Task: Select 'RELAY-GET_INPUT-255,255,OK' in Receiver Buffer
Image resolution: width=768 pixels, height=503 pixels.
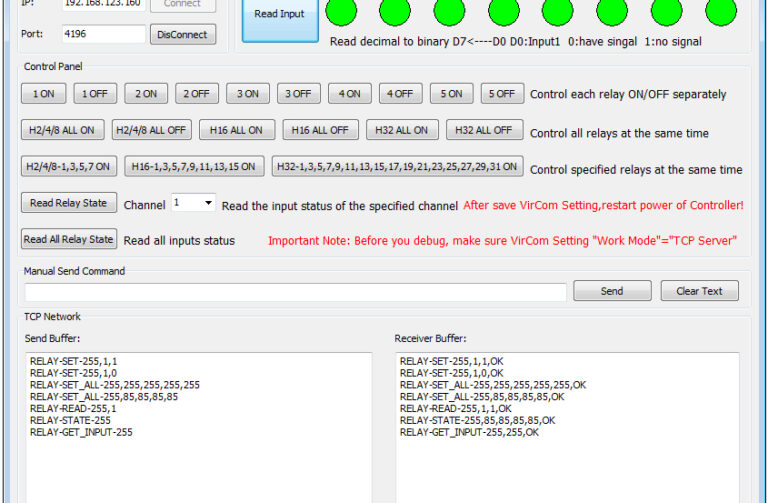Action: 469,431
